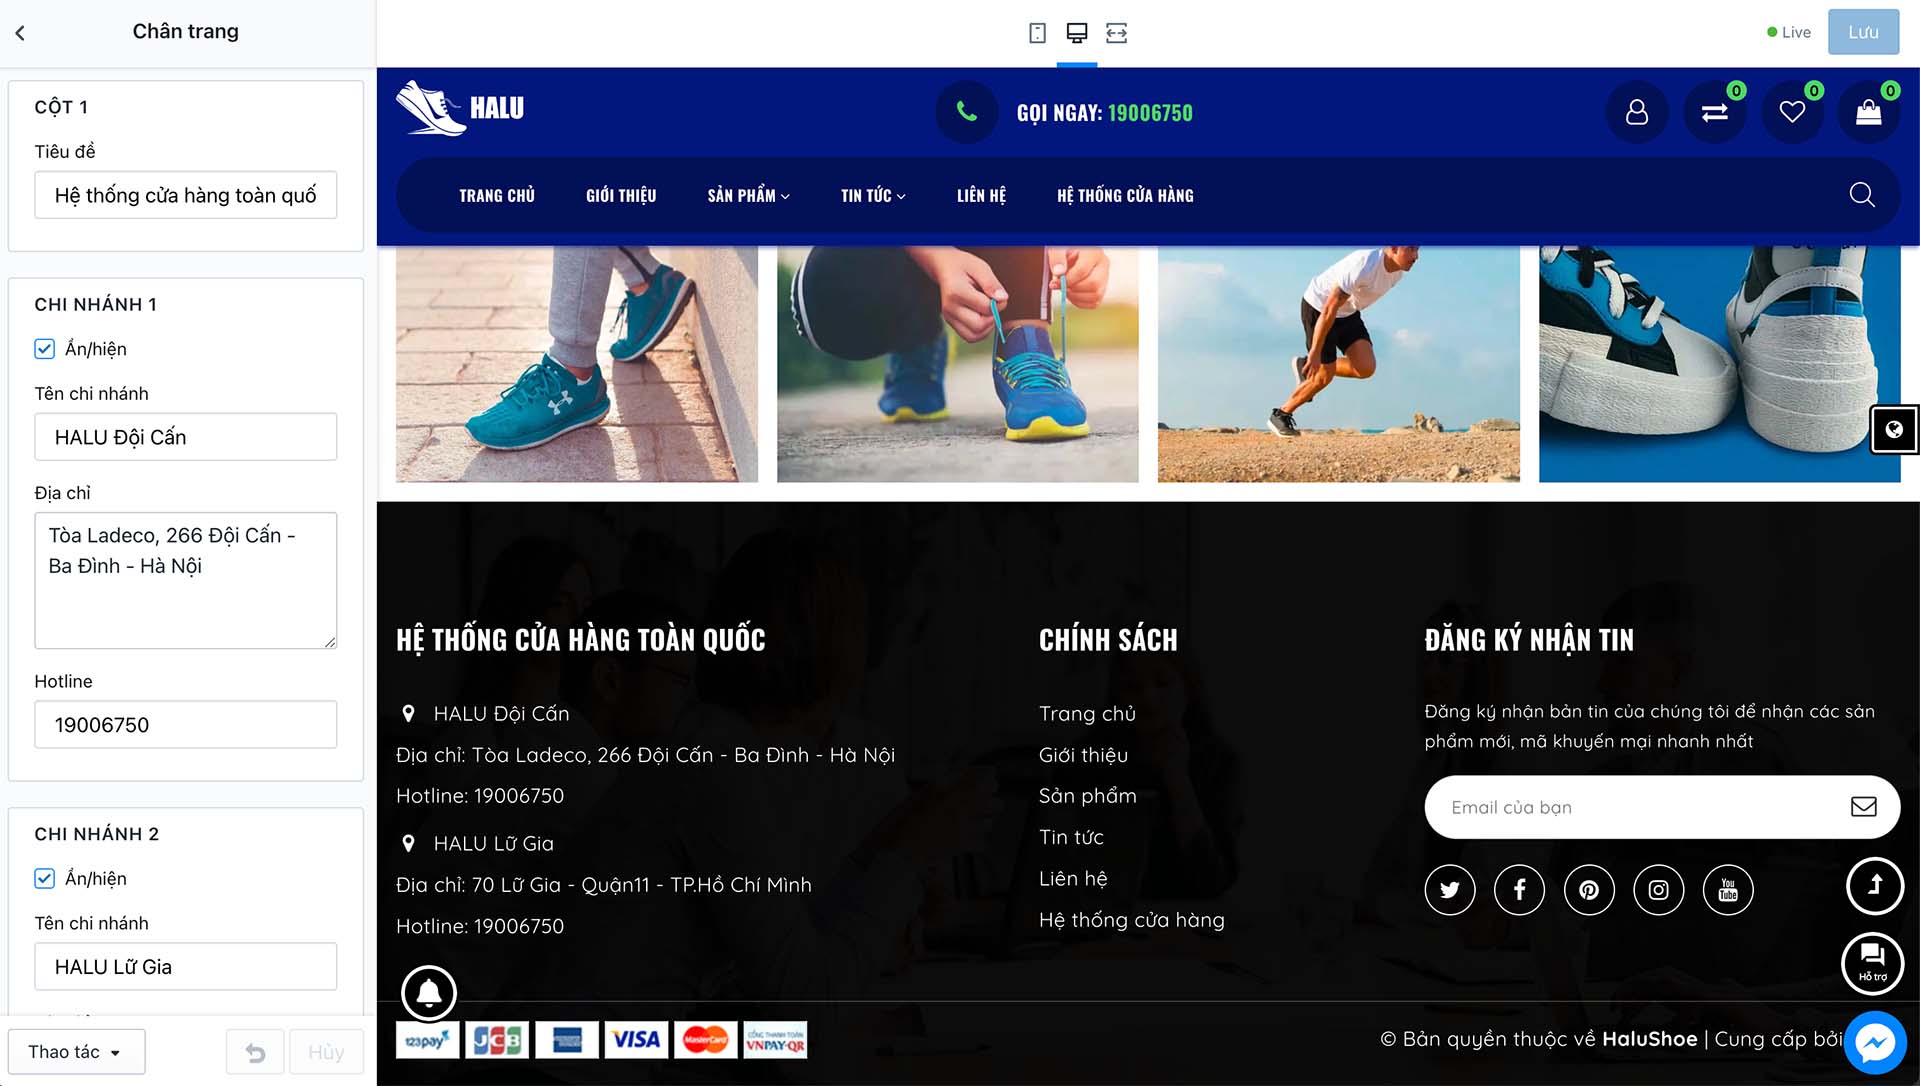The image size is (1920, 1086).
Task: Click the back-to-top arrow icon
Action: (x=1875, y=886)
